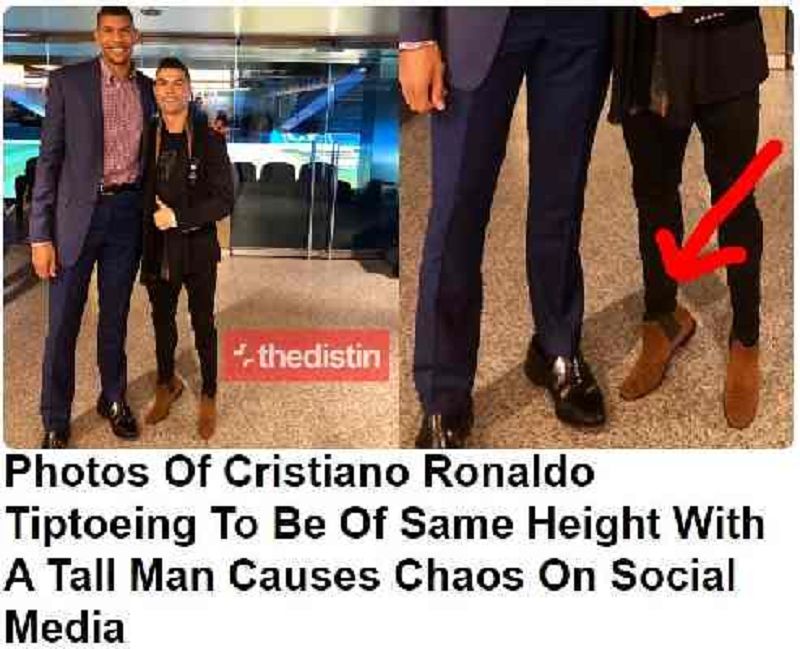Click "Chaos On Social" in the headline

click(565, 575)
